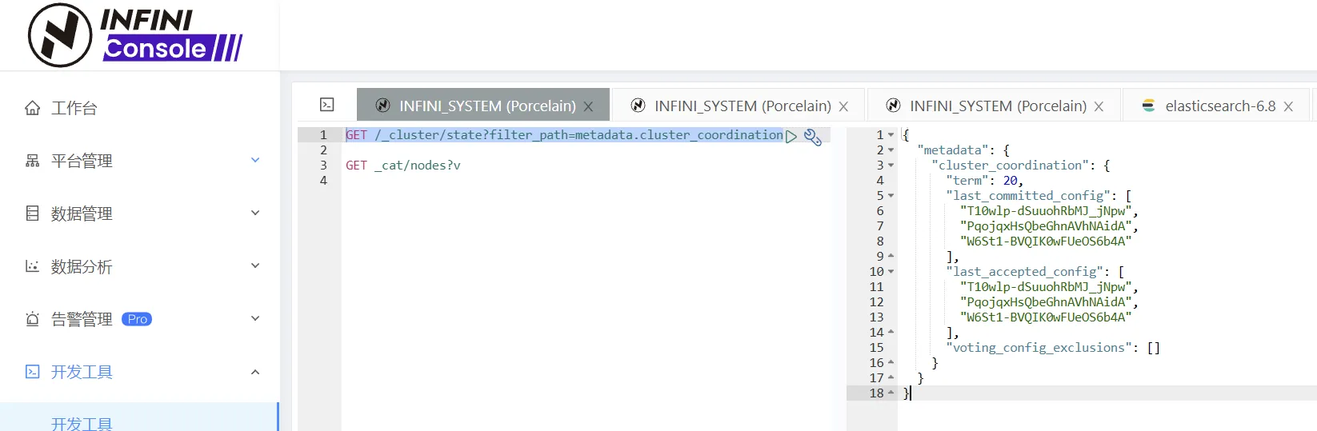The width and height of the screenshot is (1317, 431).
Task: Click the Pro badge beside 告警管理
Action: (x=137, y=319)
